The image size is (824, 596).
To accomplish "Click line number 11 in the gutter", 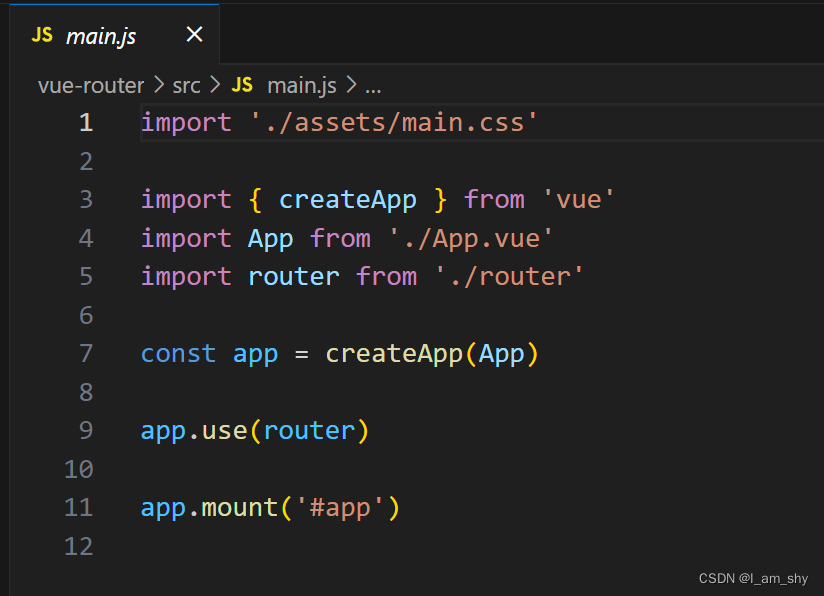I will point(79,508).
